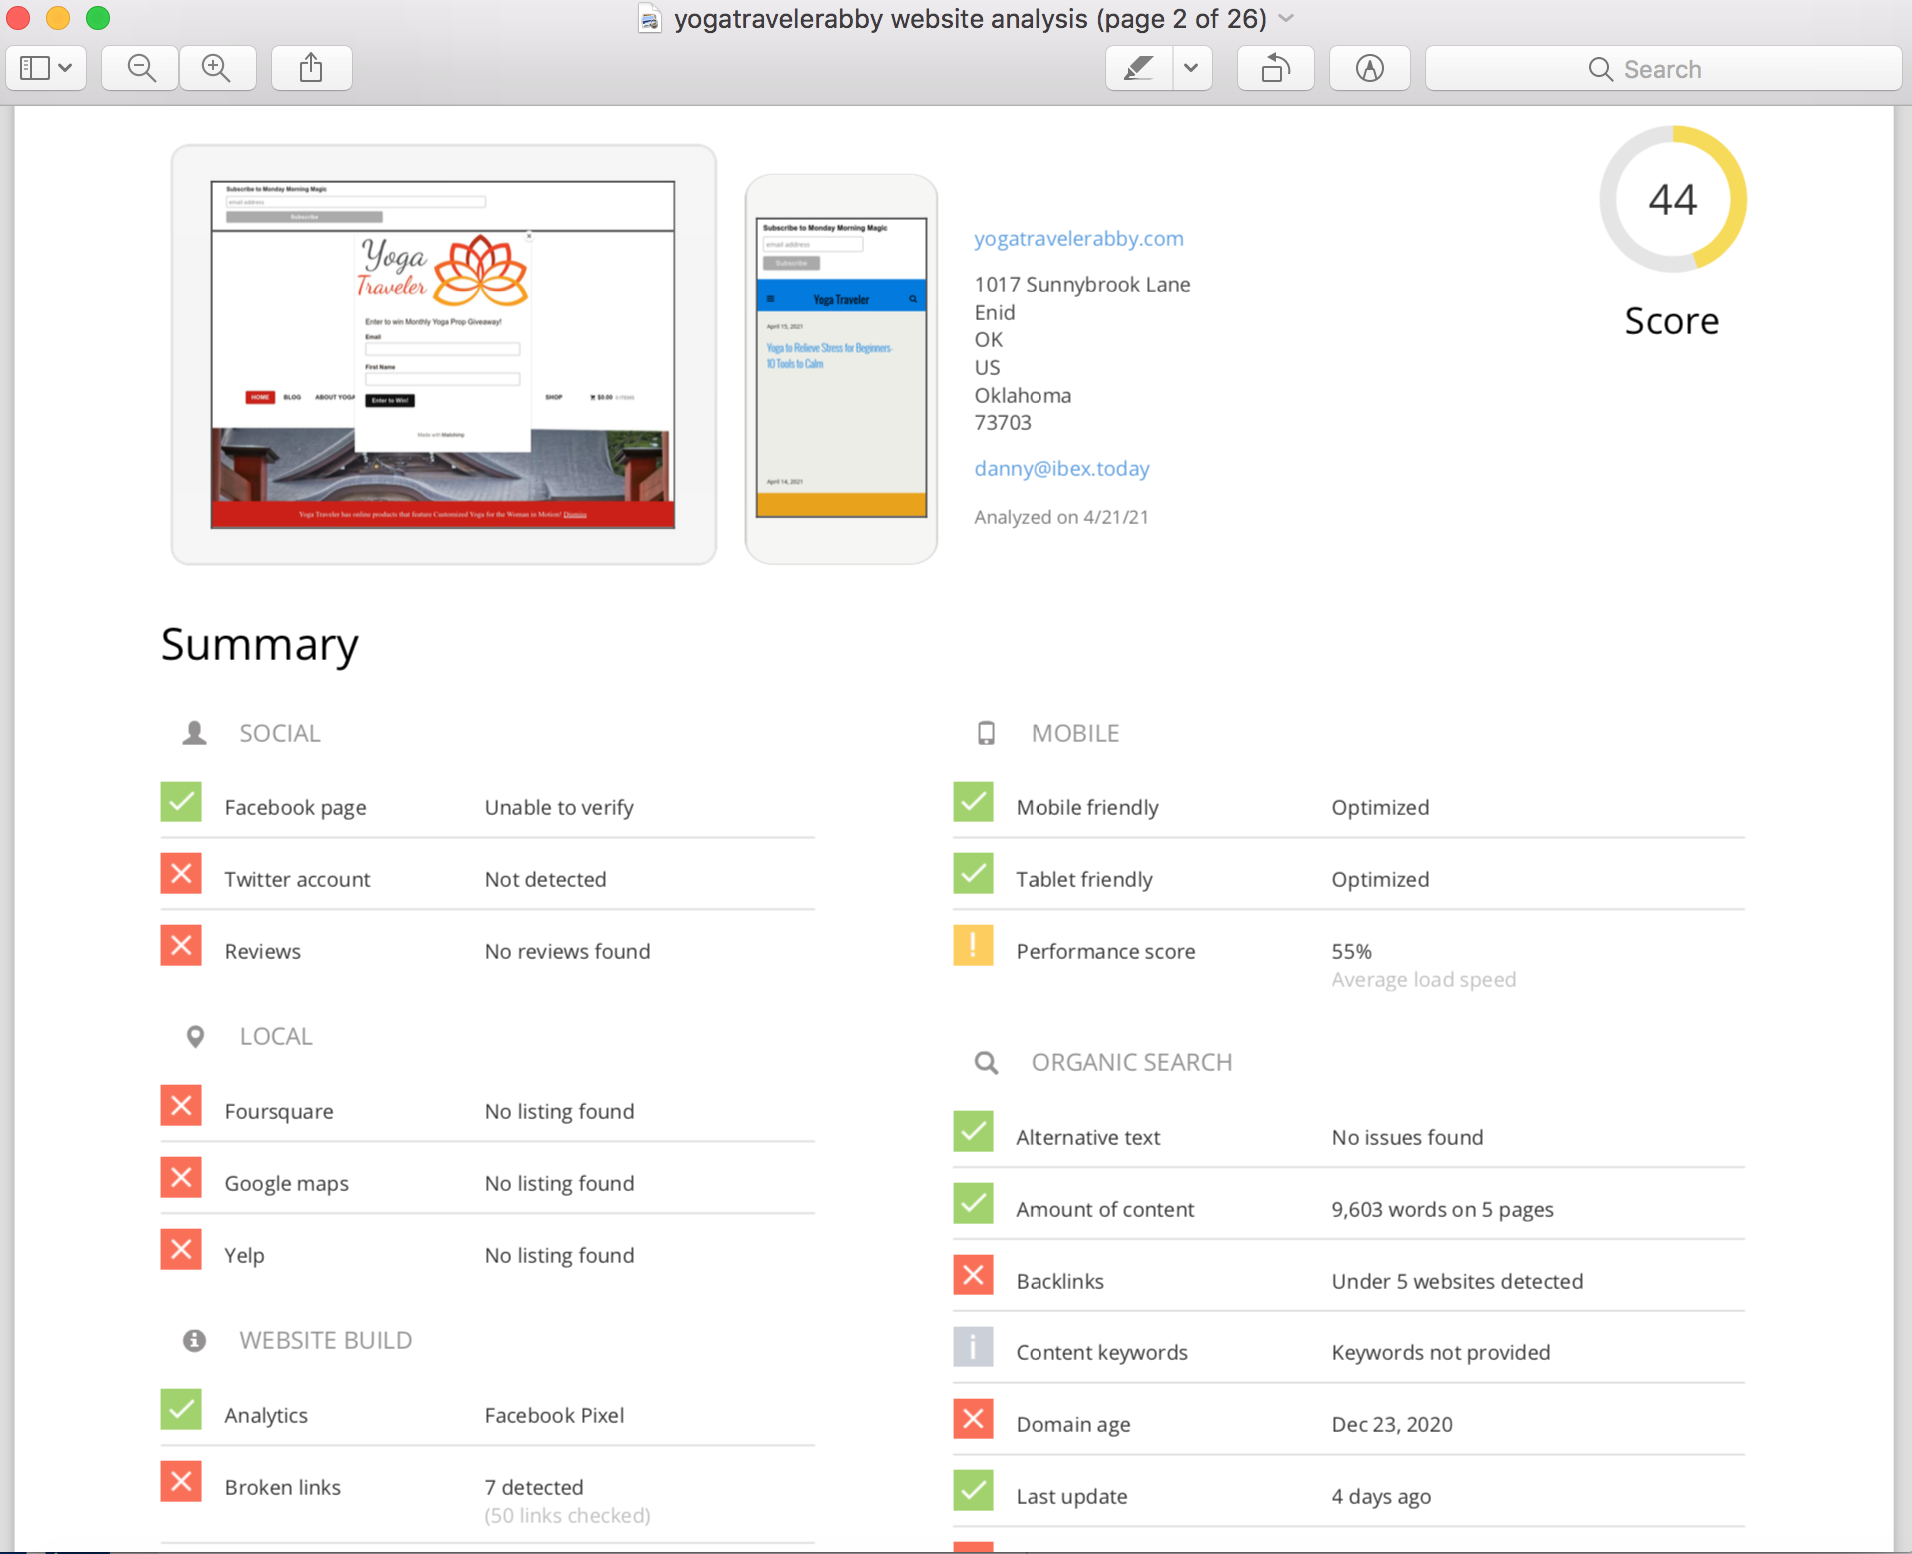Click the '4 days ago' last update value
The image size is (1912, 1554).
pyautogui.click(x=1381, y=1496)
